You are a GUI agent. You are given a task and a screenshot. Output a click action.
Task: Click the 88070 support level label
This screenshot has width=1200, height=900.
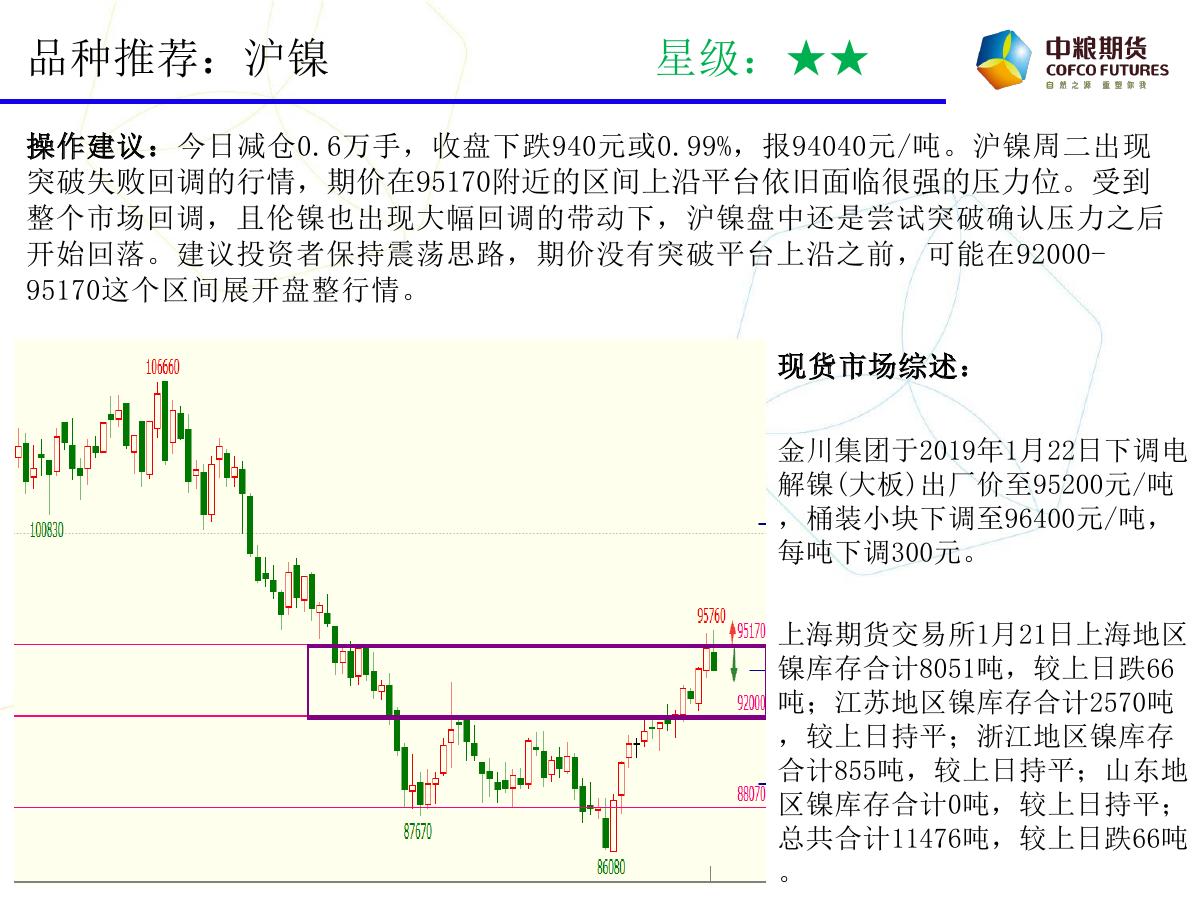click(x=751, y=793)
